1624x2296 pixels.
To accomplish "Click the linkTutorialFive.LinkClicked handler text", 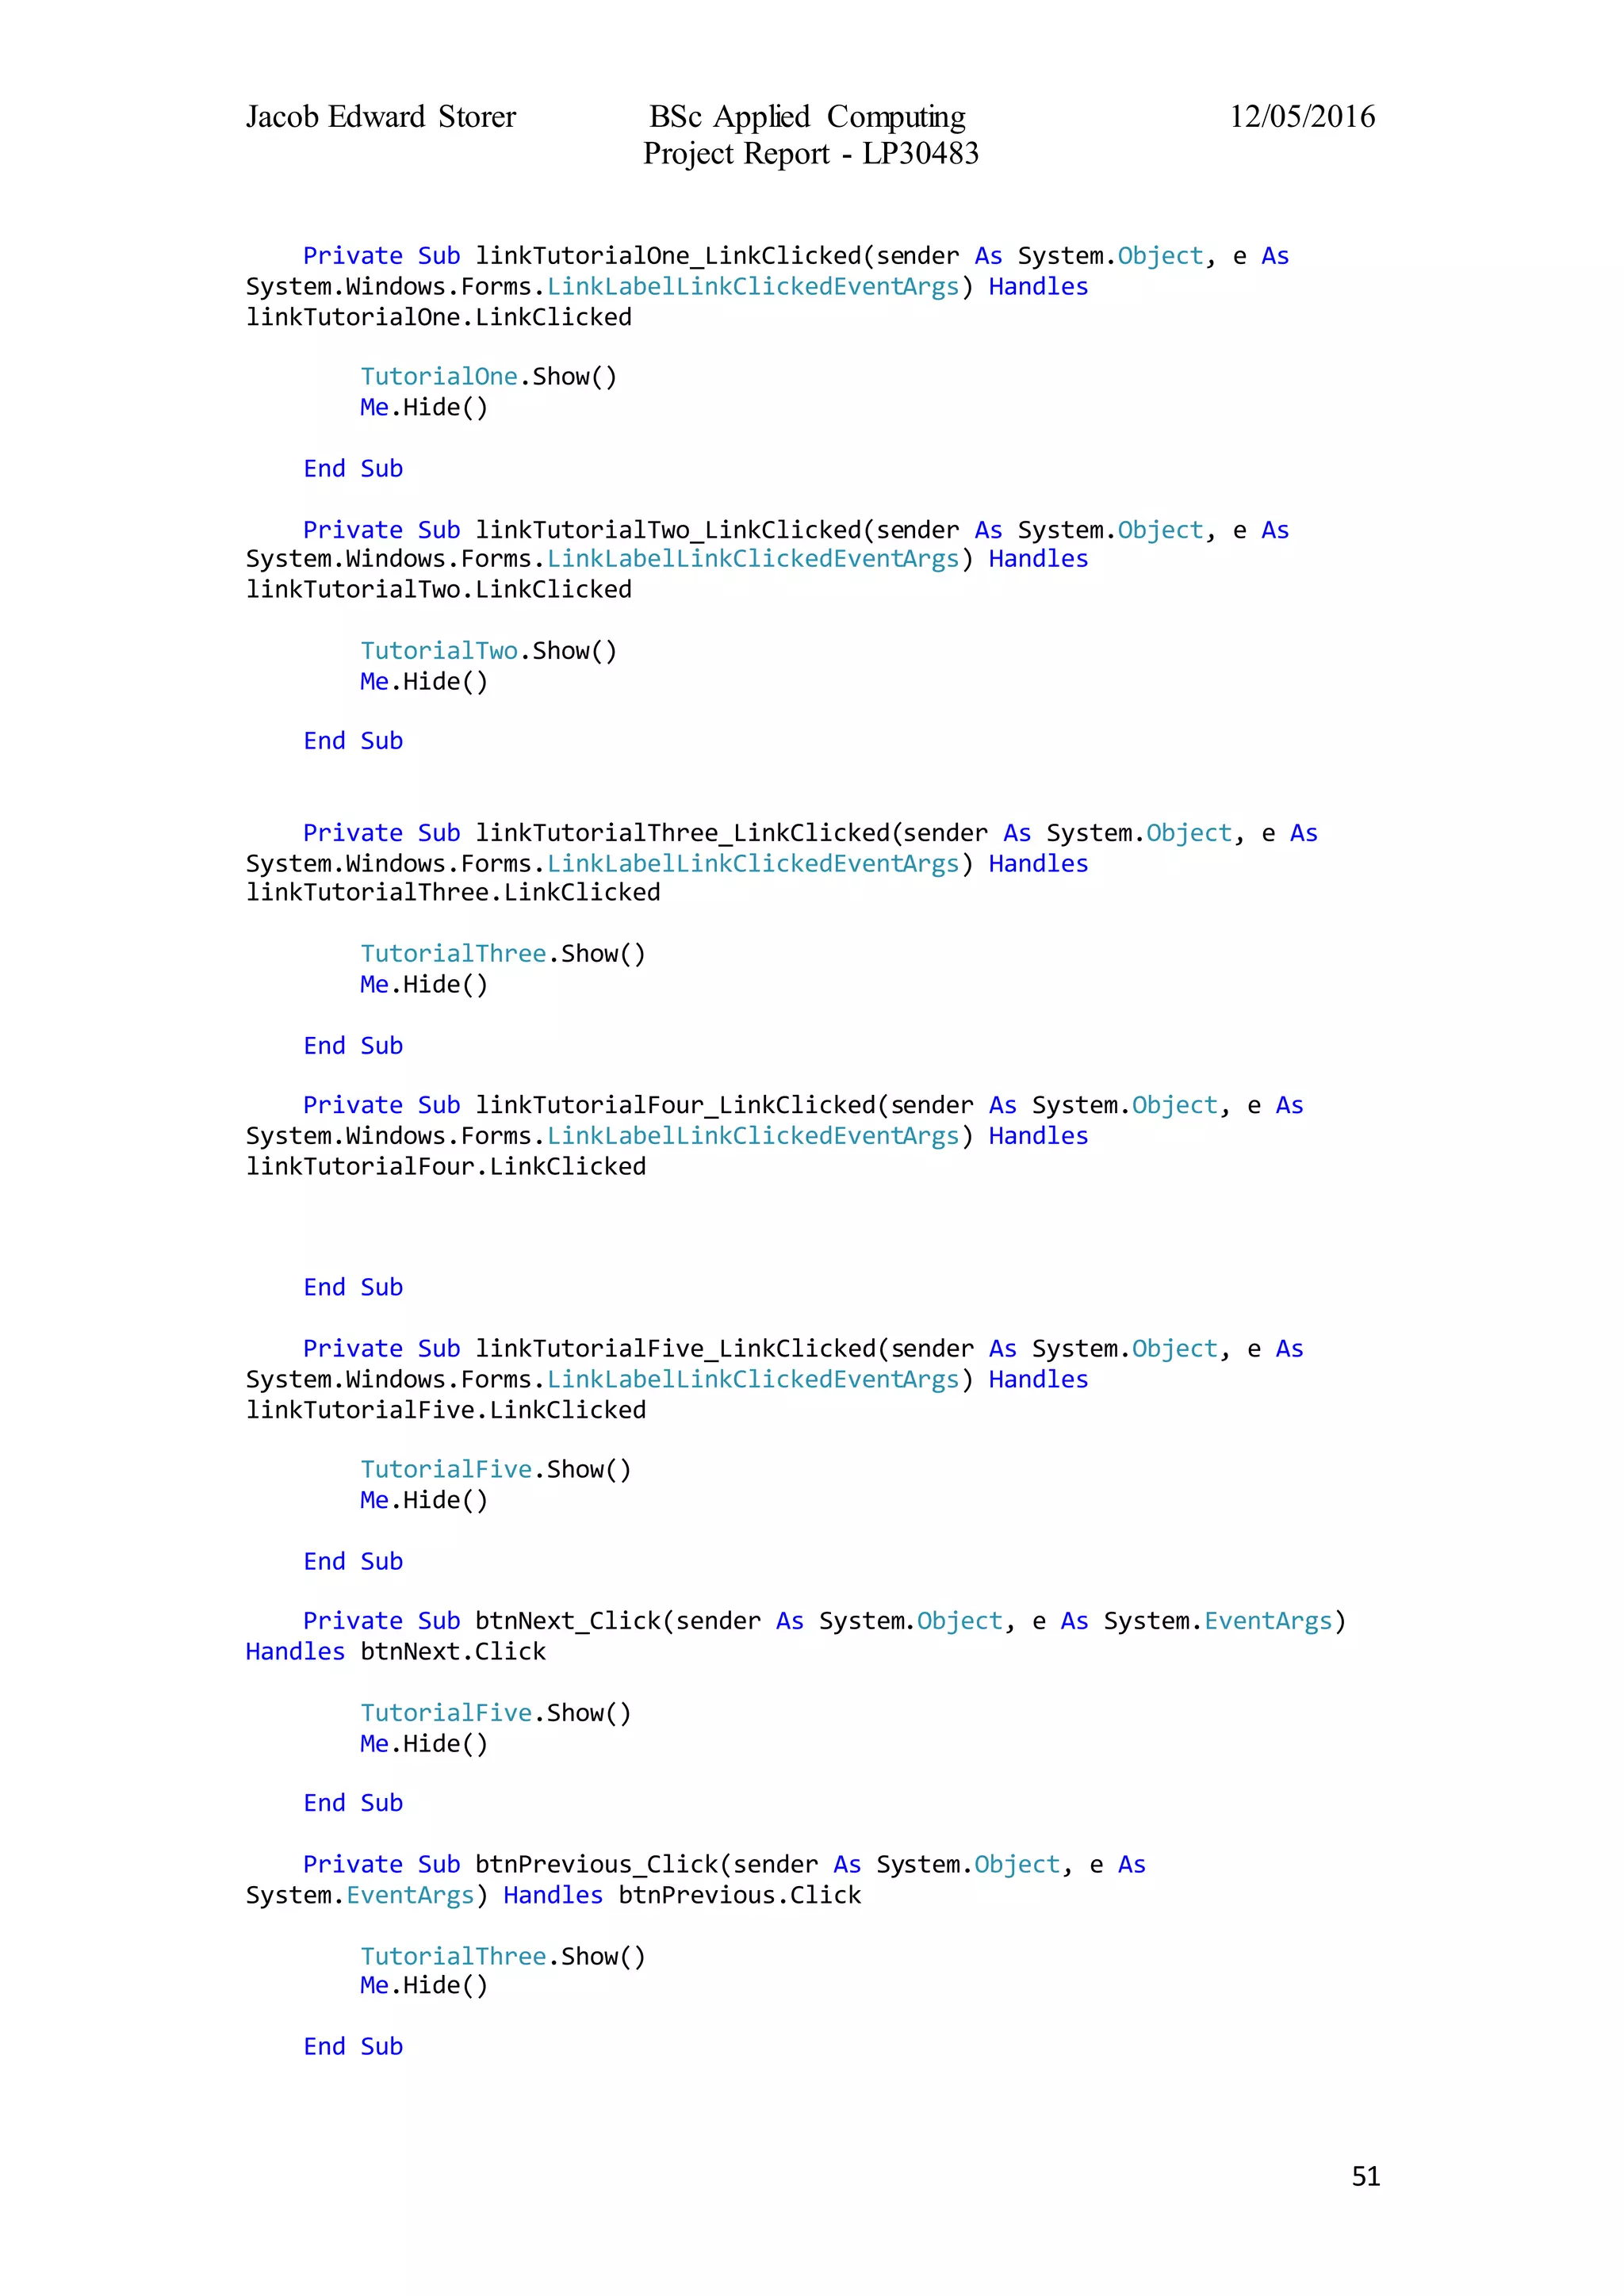I will (x=446, y=1410).
